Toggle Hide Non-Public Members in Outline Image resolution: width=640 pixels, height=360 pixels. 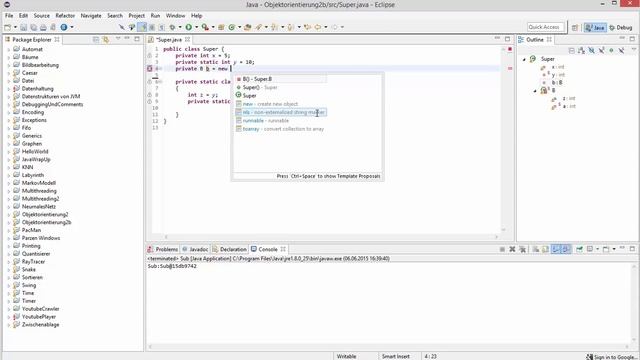(x=611, y=50)
